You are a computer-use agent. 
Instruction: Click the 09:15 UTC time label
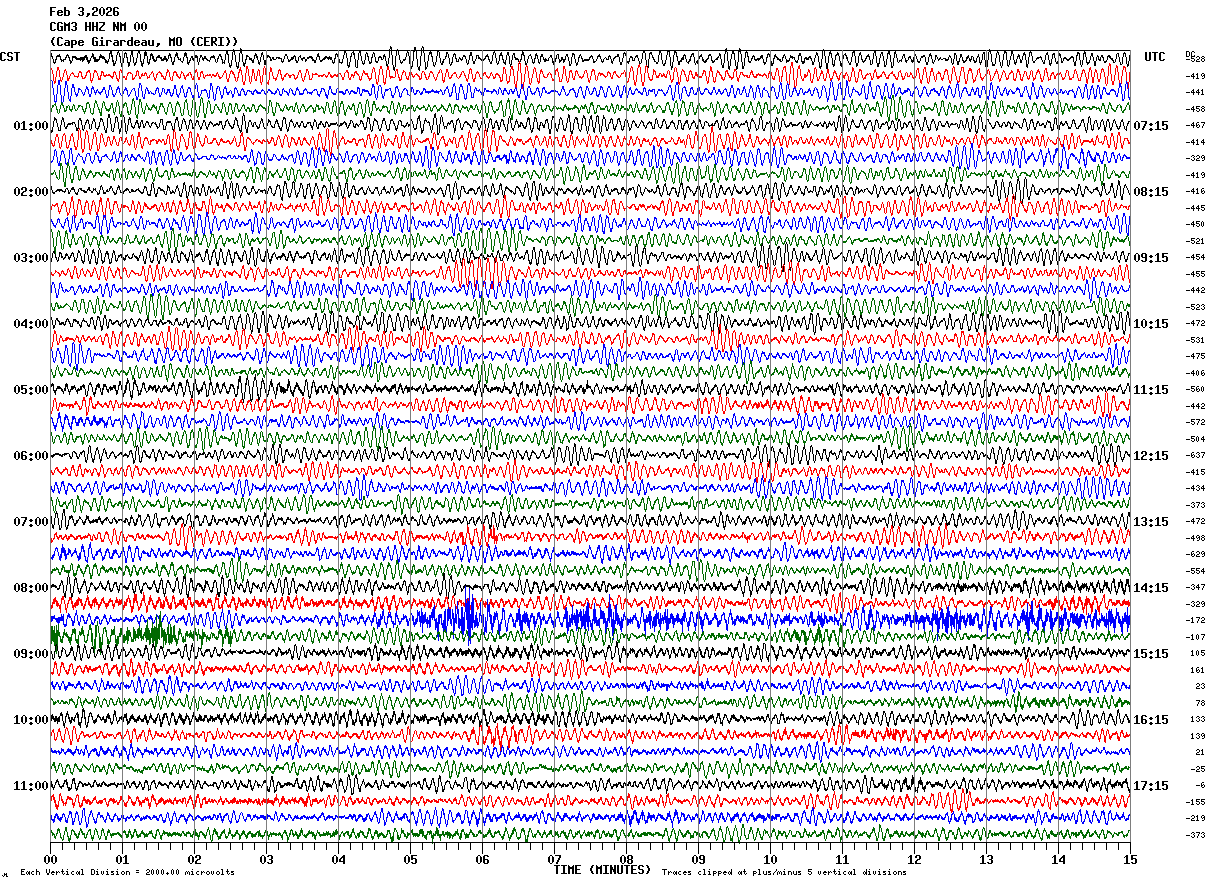click(x=1151, y=258)
